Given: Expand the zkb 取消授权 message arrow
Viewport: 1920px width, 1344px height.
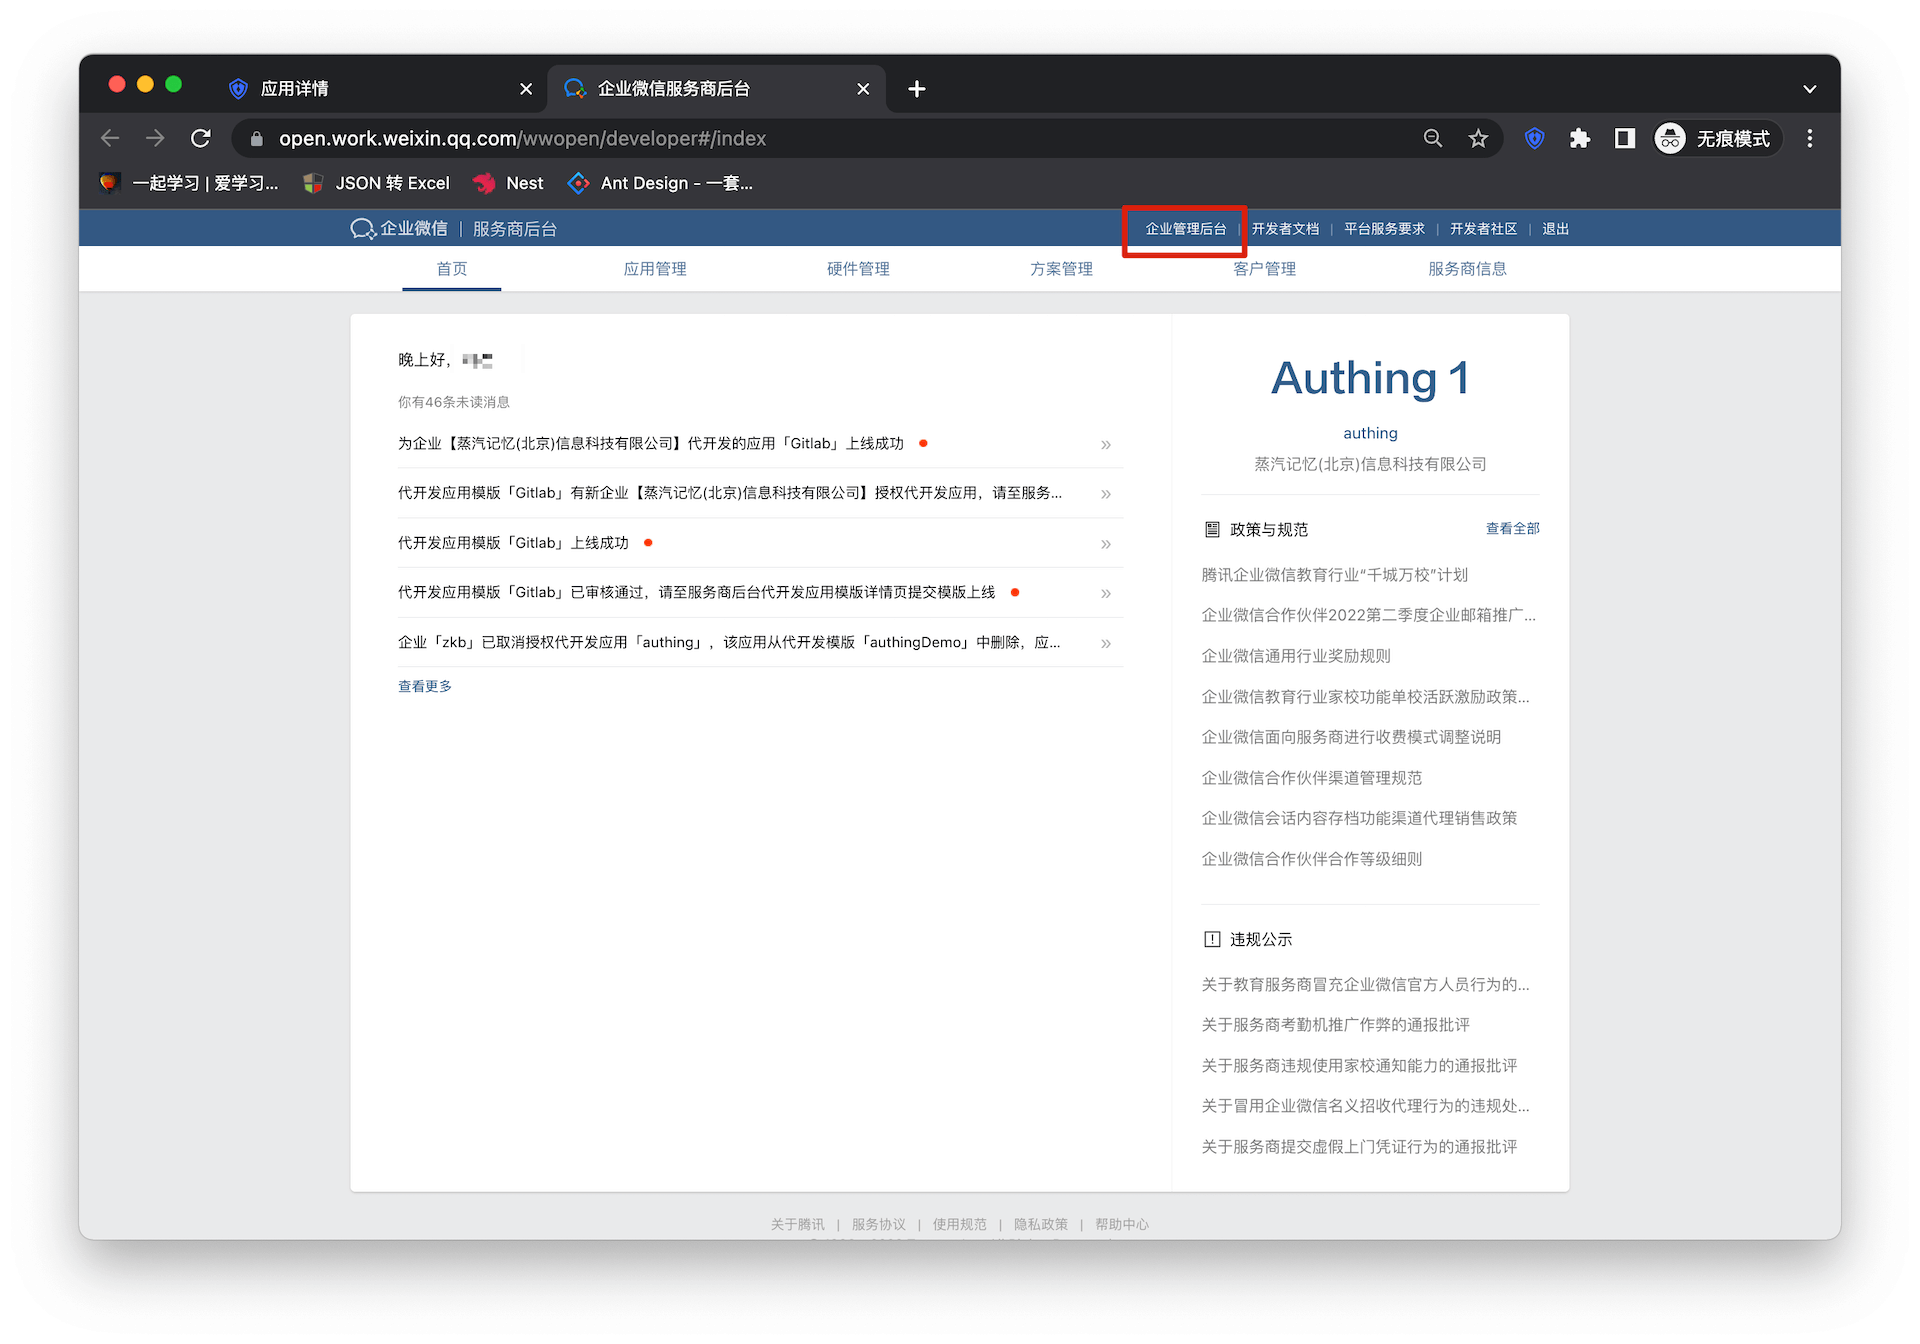Looking at the screenshot, I should (1105, 643).
